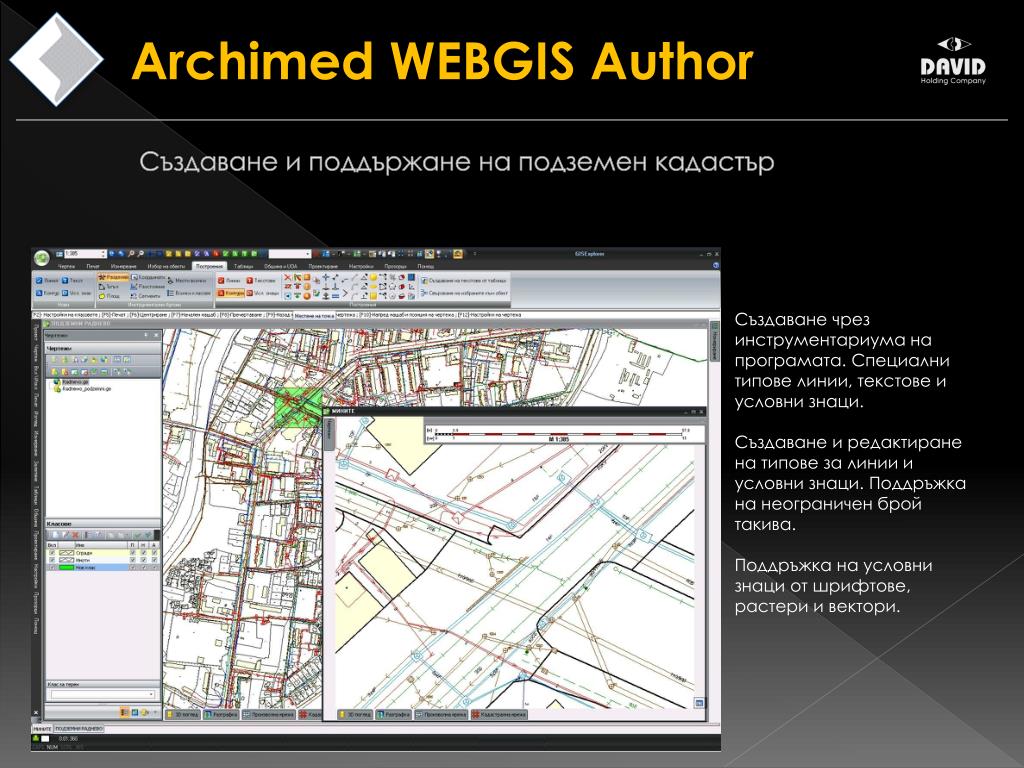Select Radnevo_podzemni.ge in the drawings tree

point(87,389)
